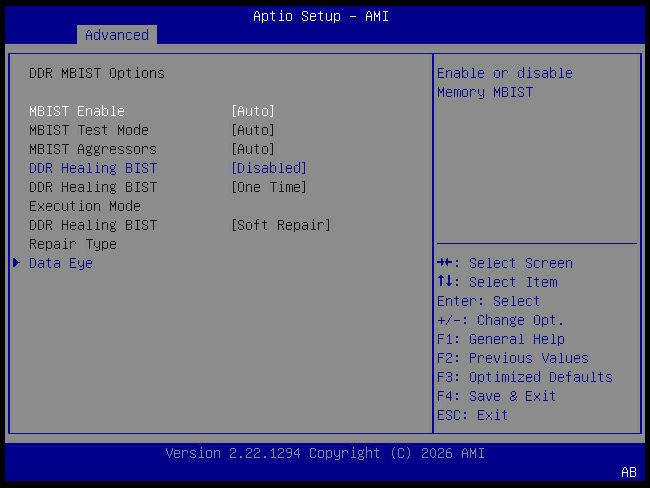Screen dimensions: 650x488
Task: Open MBIST Test Mode [Auto] value
Action: pyautogui.click(x=253, y=130)
